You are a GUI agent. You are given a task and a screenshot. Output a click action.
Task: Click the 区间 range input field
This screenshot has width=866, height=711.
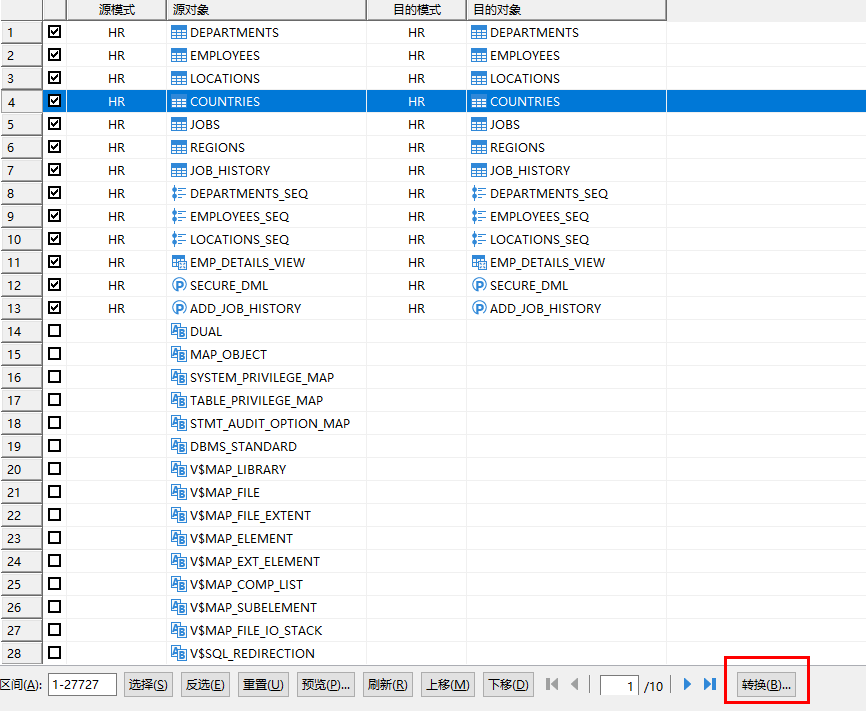tap(82, 684)
